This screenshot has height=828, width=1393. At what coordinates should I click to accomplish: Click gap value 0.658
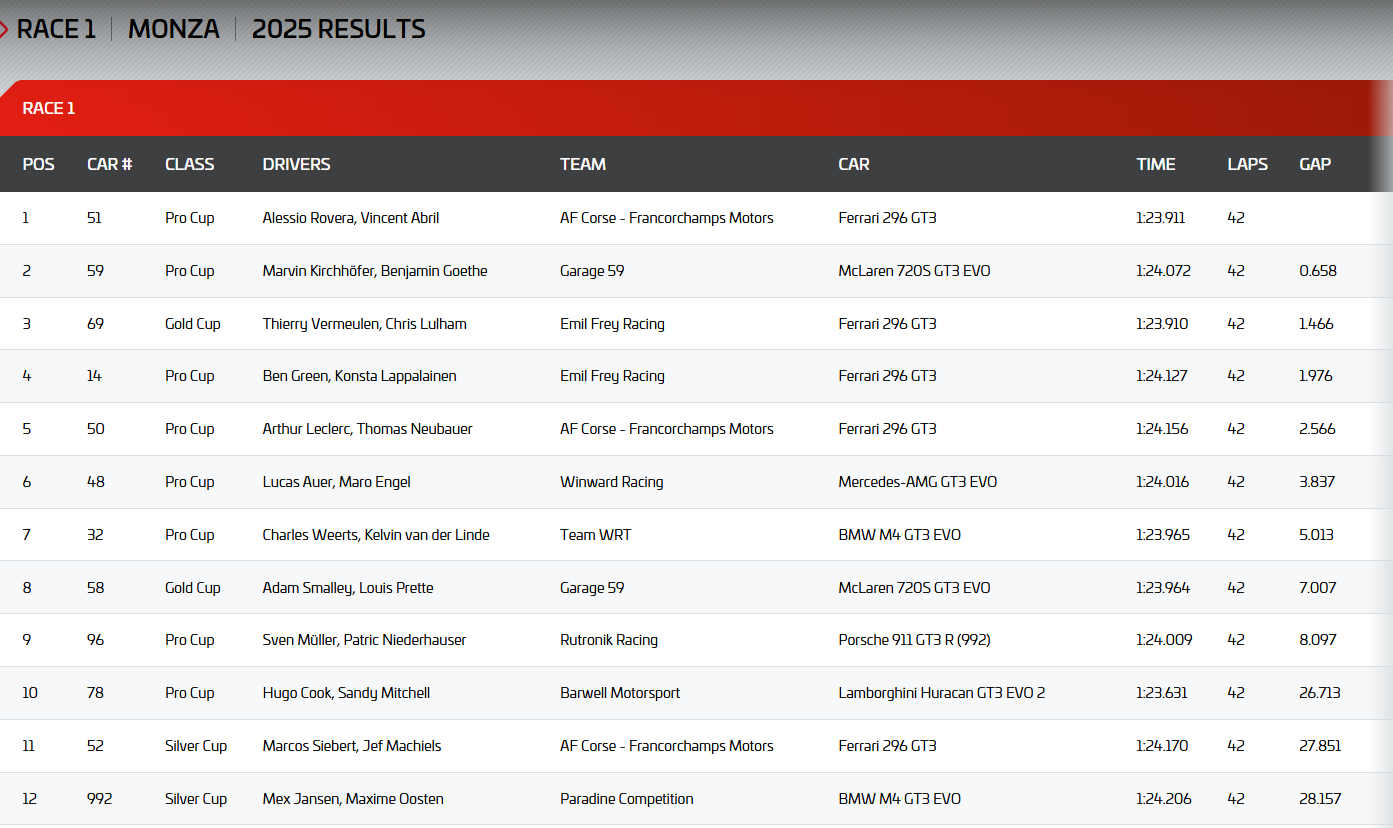click(1318, 271)
